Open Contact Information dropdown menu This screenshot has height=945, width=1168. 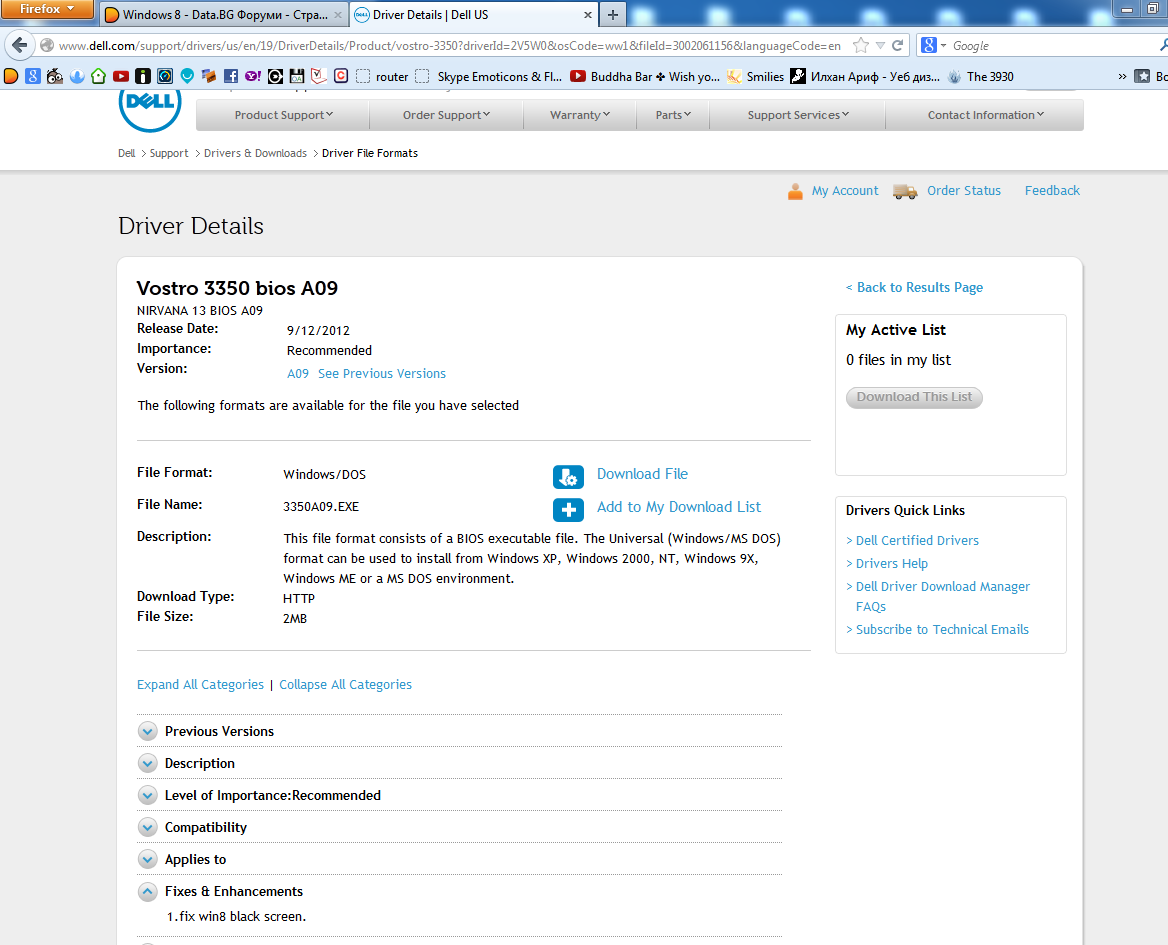(x=985, y=115)
